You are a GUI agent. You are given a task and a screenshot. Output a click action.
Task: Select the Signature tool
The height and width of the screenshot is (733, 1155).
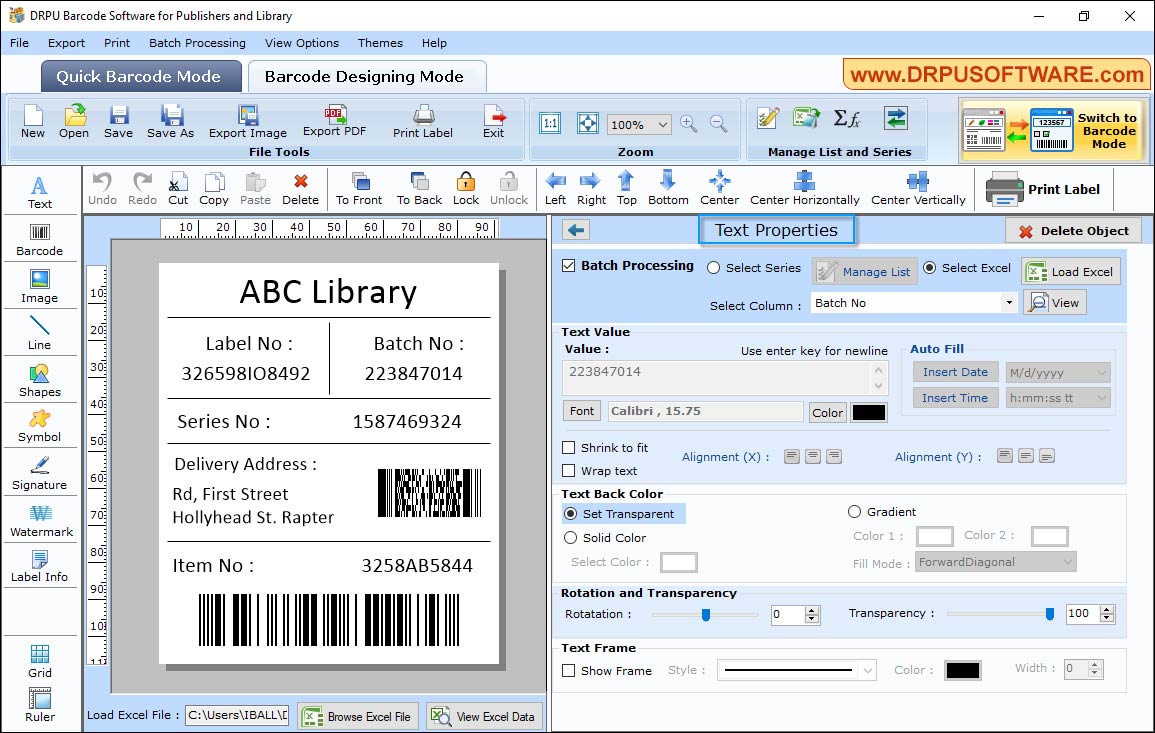tap(40, 472)
